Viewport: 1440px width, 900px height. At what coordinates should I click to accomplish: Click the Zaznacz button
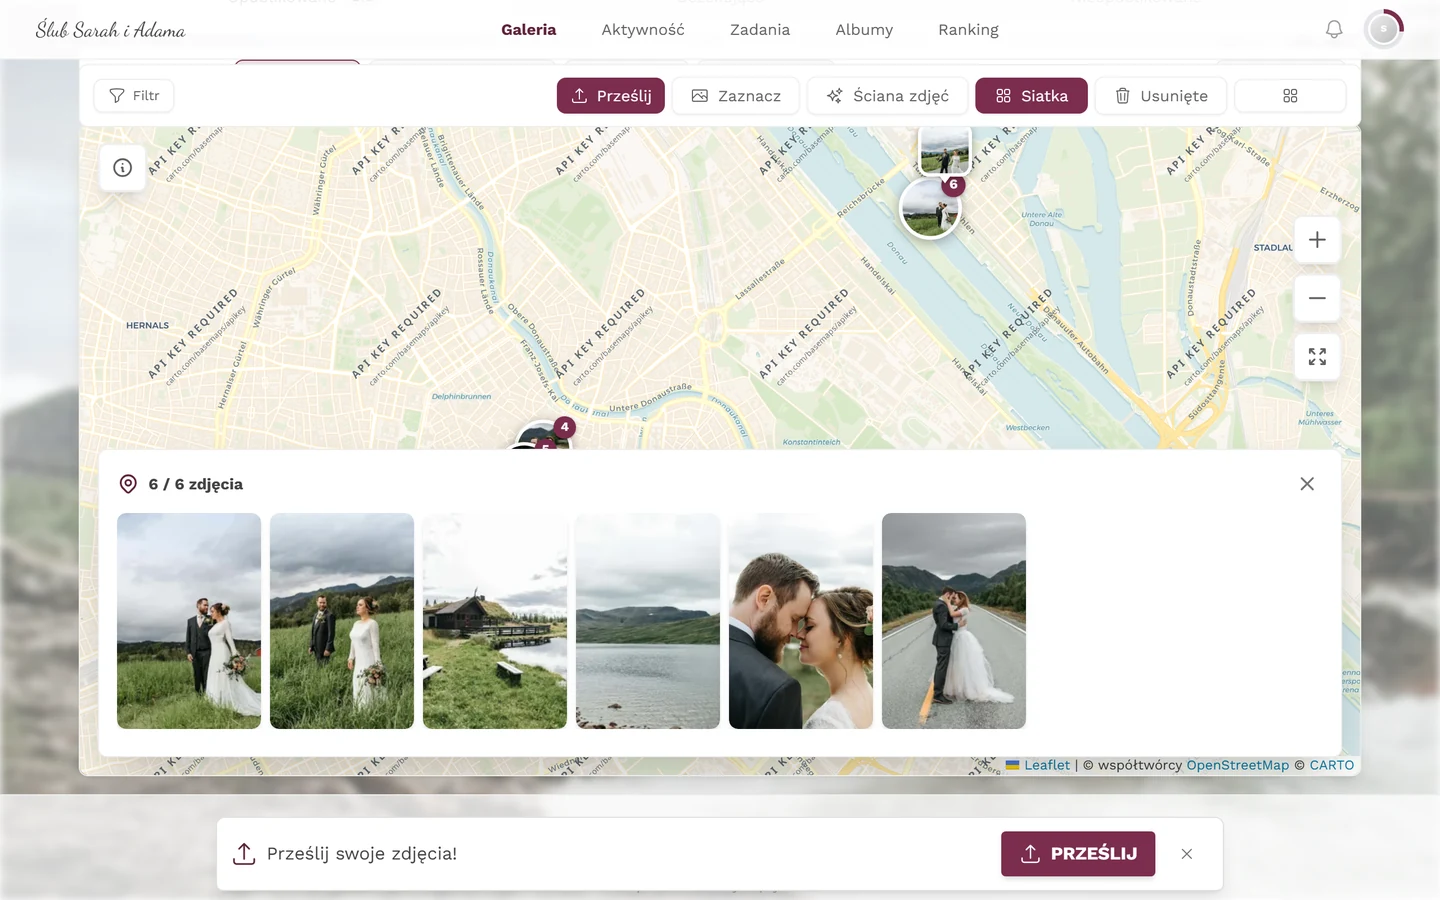click(736, 96)
